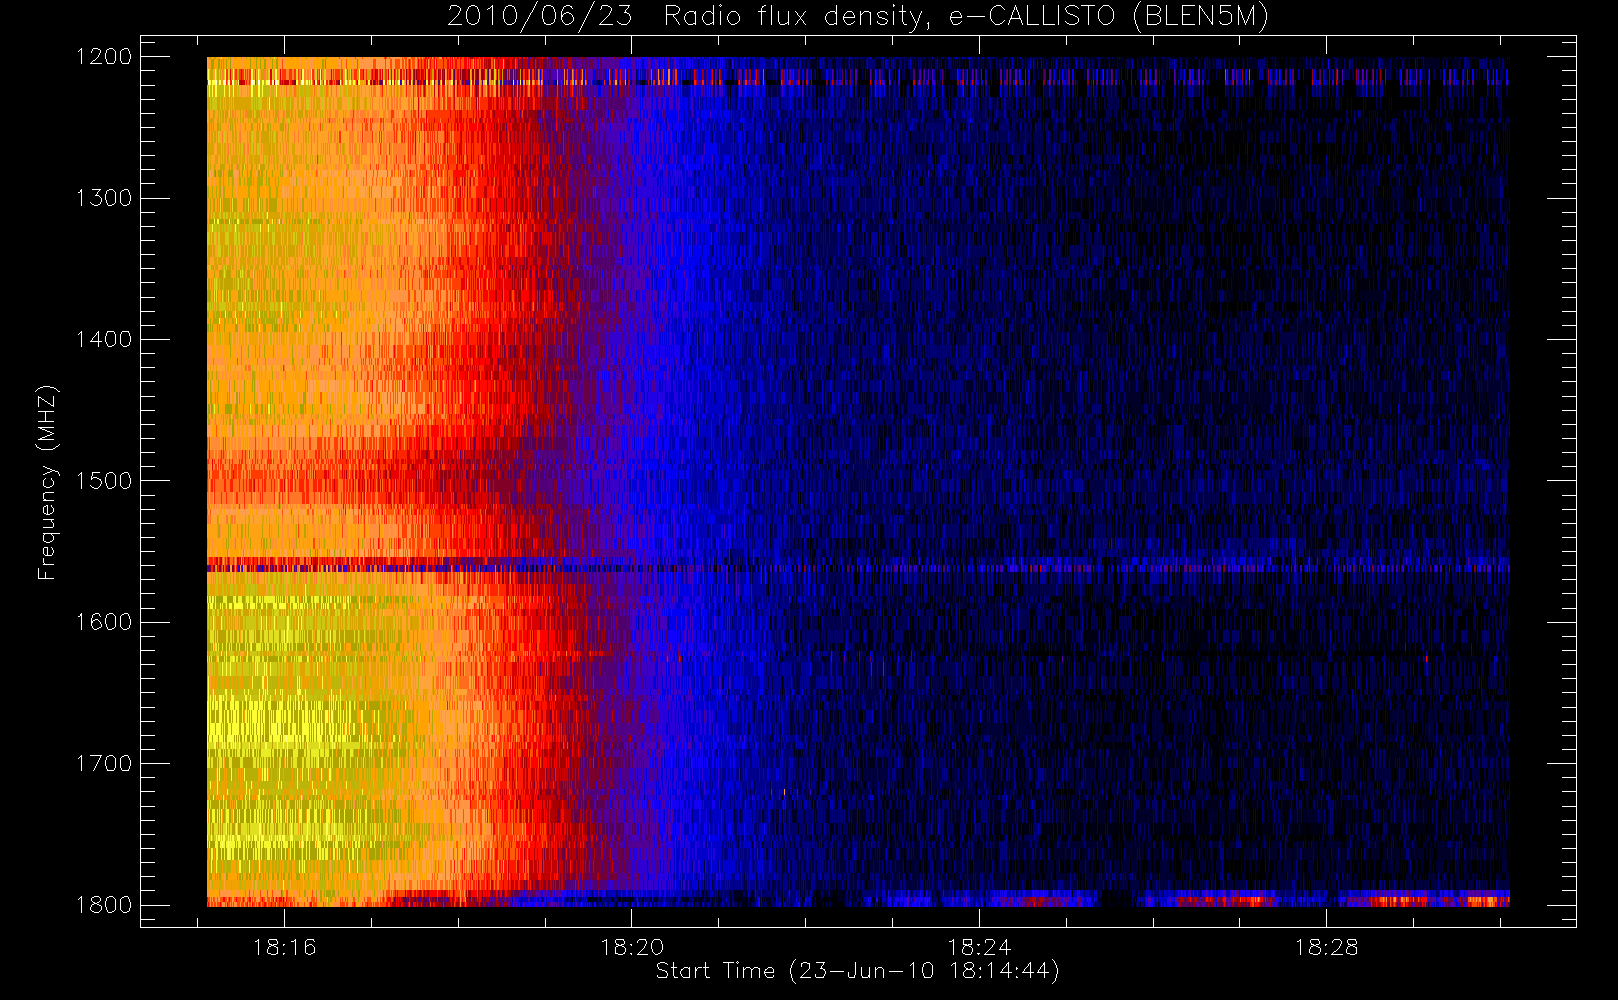Click the 1400 frequency tick label
This screenshot has height=1000, width=1618.
click(x=104, y=339)
